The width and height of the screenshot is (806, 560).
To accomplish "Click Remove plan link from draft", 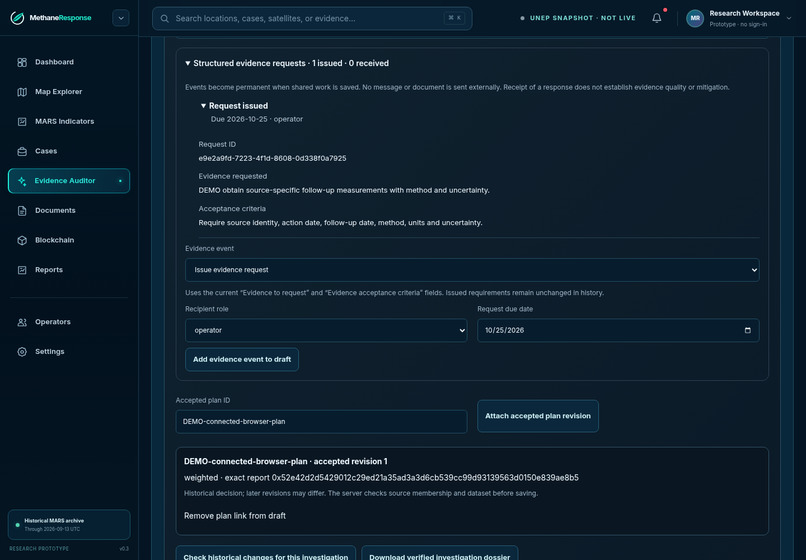I will (x=235, y=516).
